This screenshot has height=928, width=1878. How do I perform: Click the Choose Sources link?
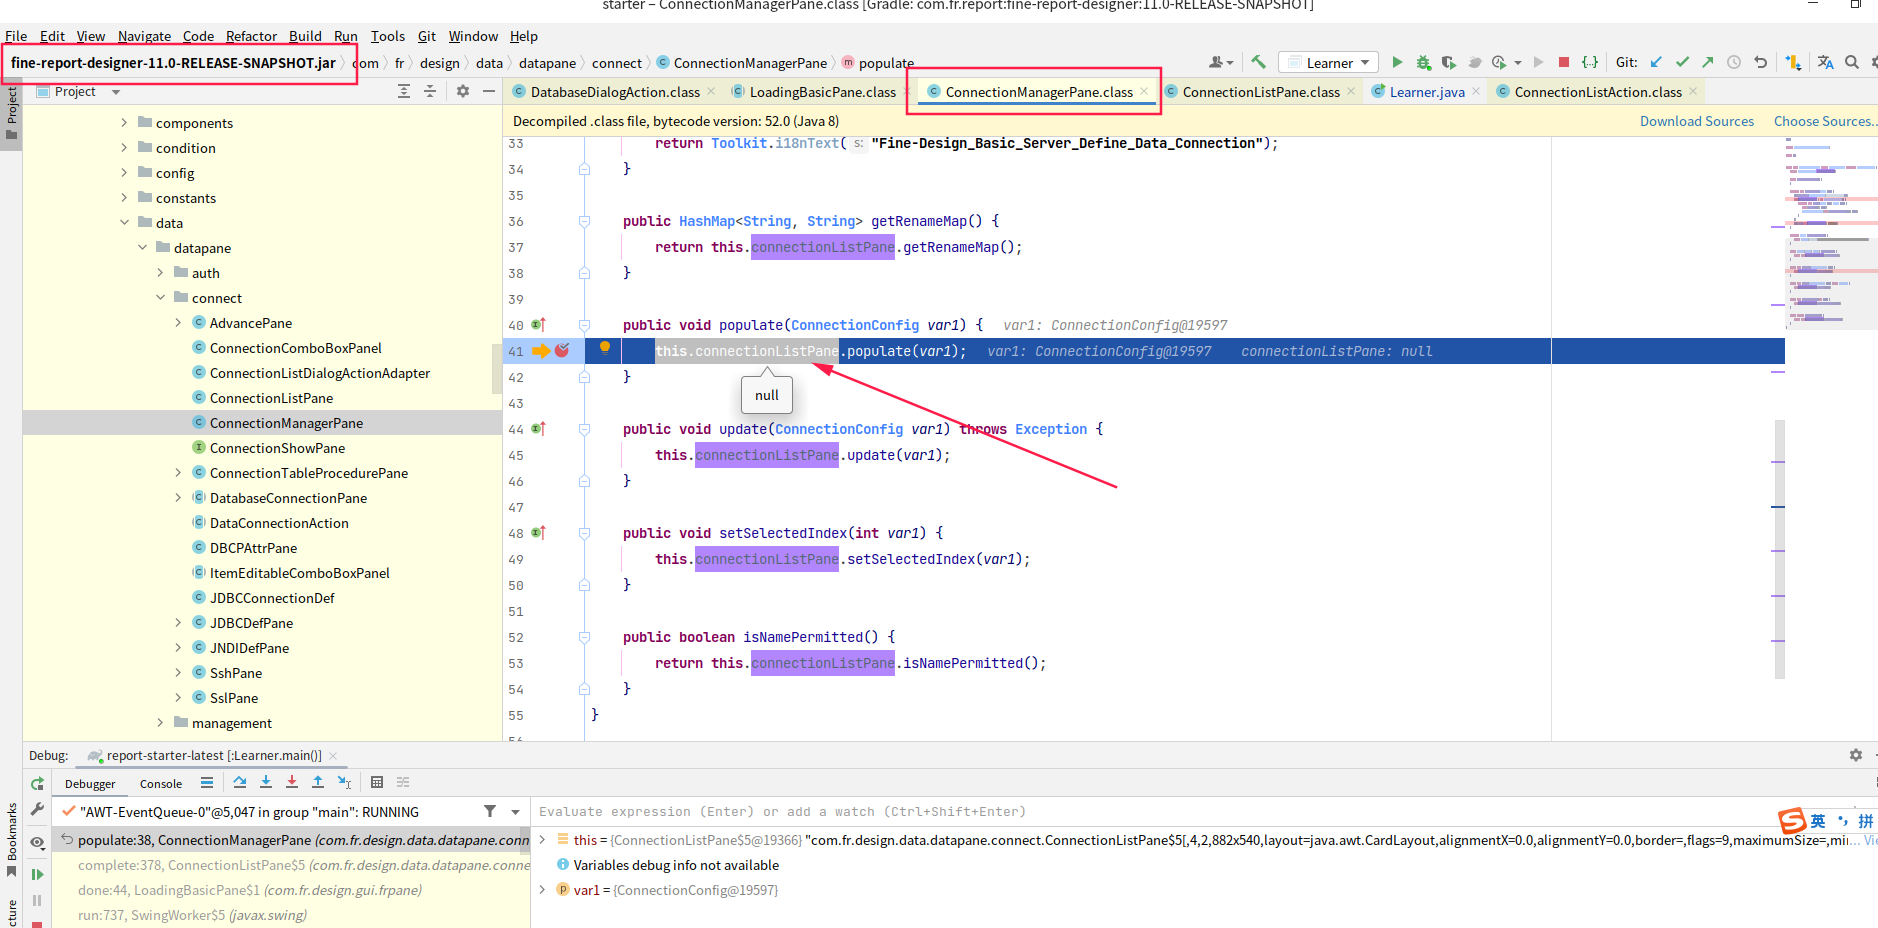point(1825,121)
